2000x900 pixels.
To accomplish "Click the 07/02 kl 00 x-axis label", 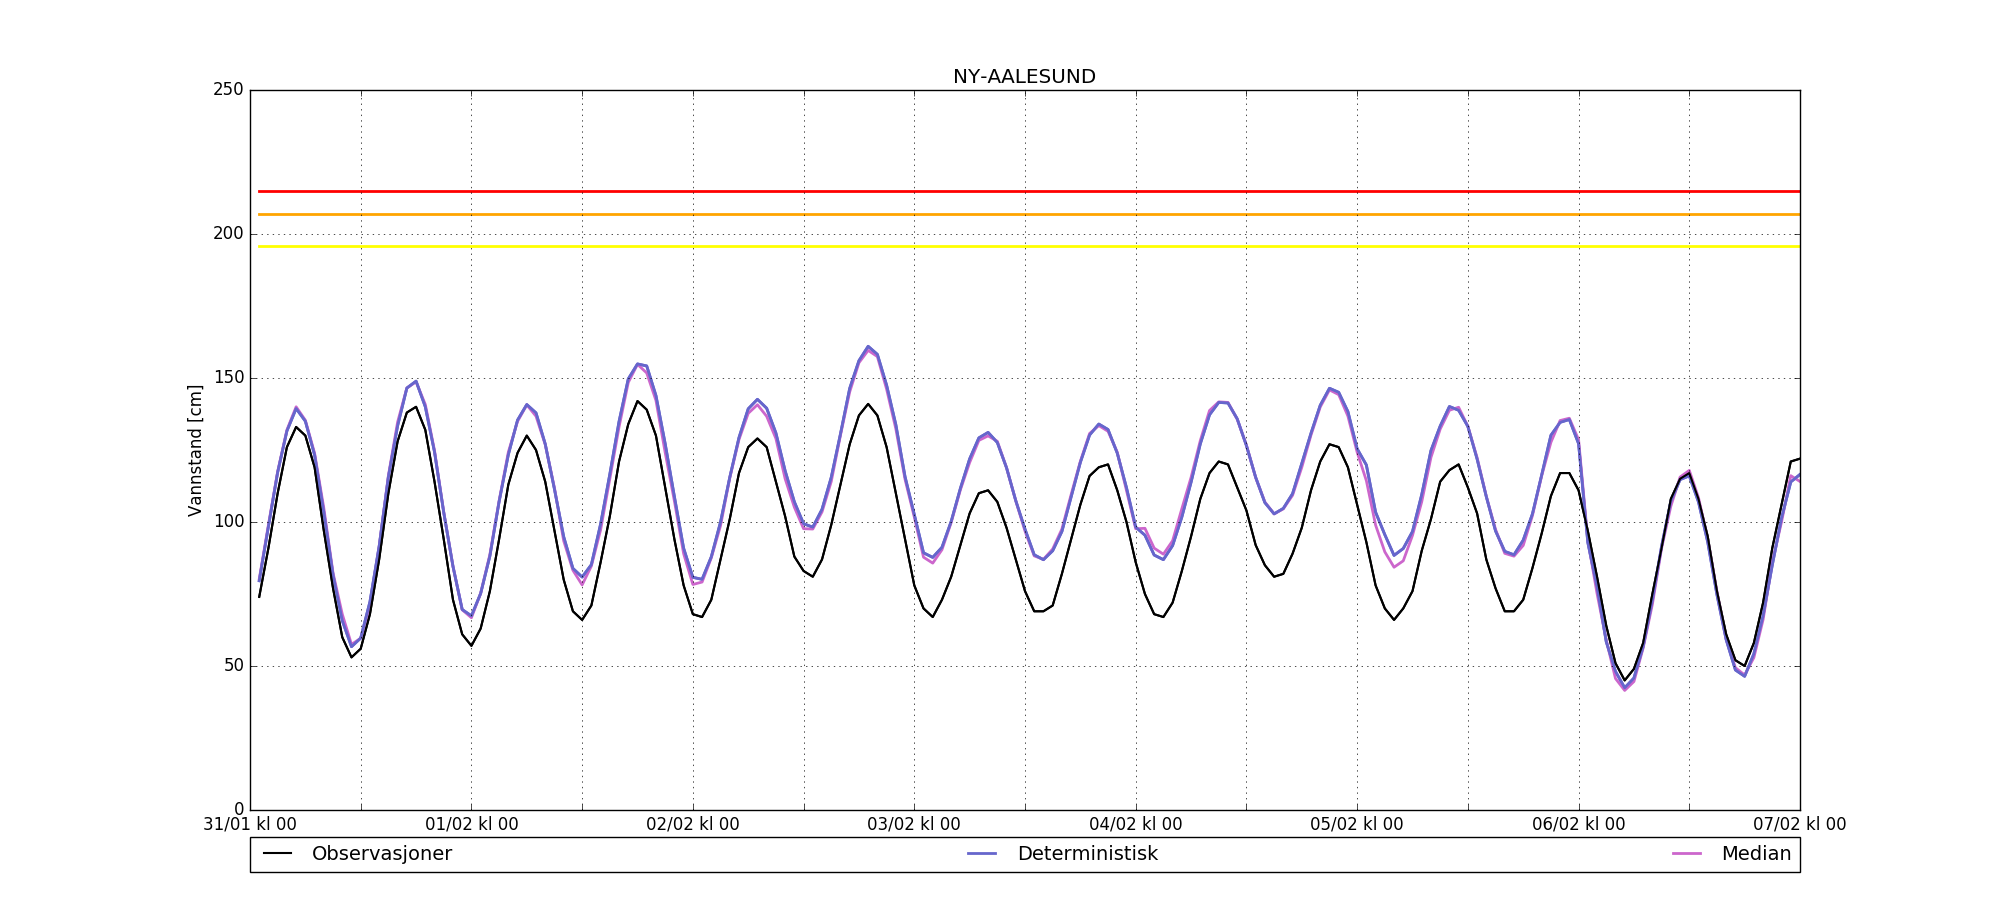I will pos(1799,825).
